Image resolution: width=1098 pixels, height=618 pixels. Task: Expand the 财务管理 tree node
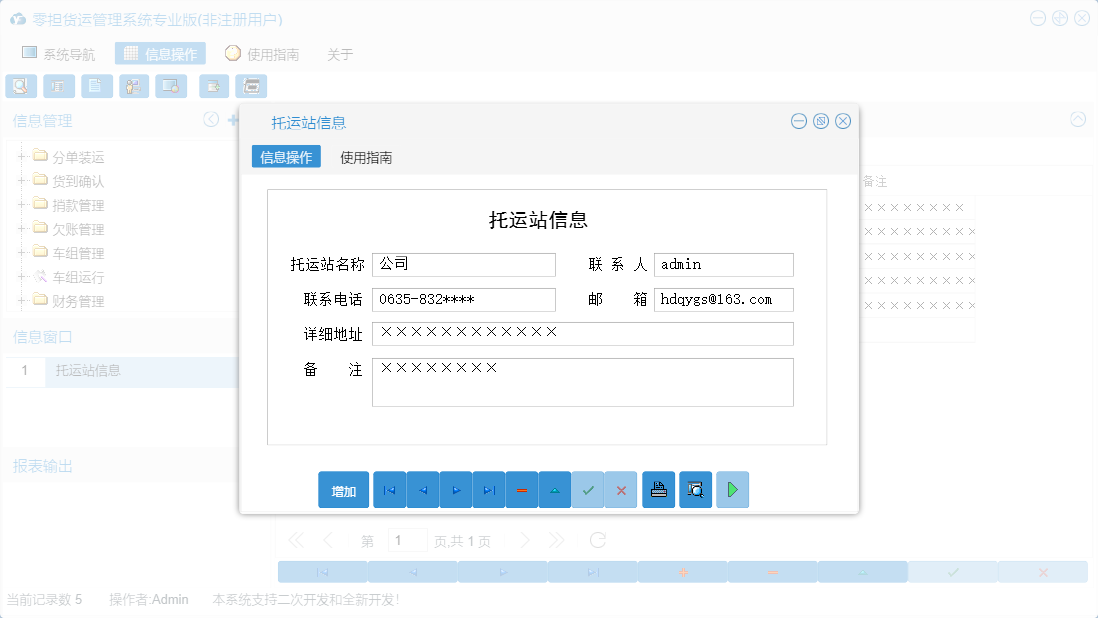(22, 301)
